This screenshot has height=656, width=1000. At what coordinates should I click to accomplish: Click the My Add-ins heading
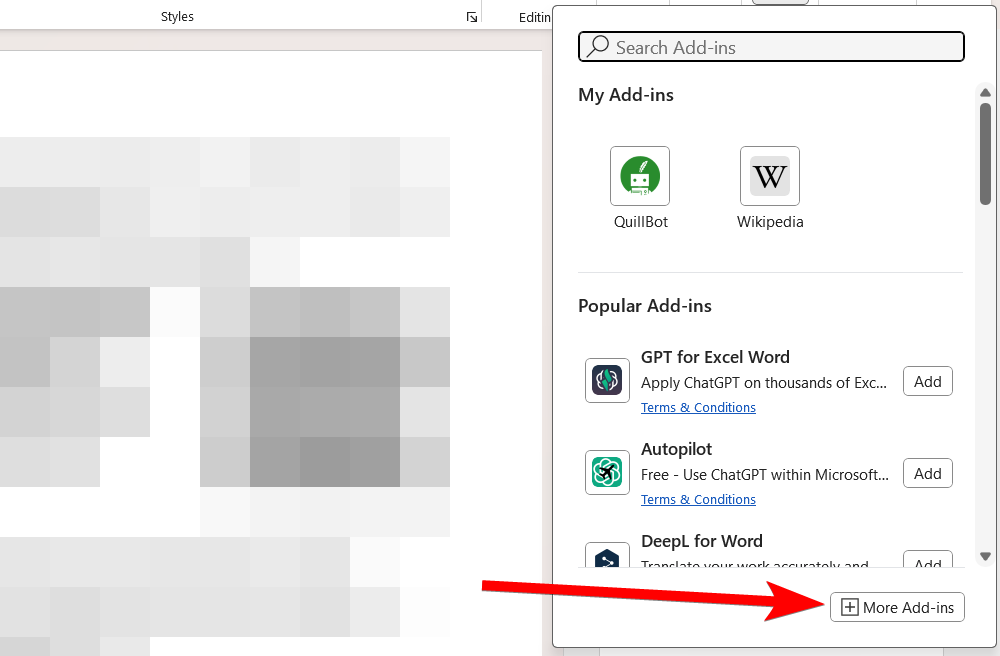626,95
